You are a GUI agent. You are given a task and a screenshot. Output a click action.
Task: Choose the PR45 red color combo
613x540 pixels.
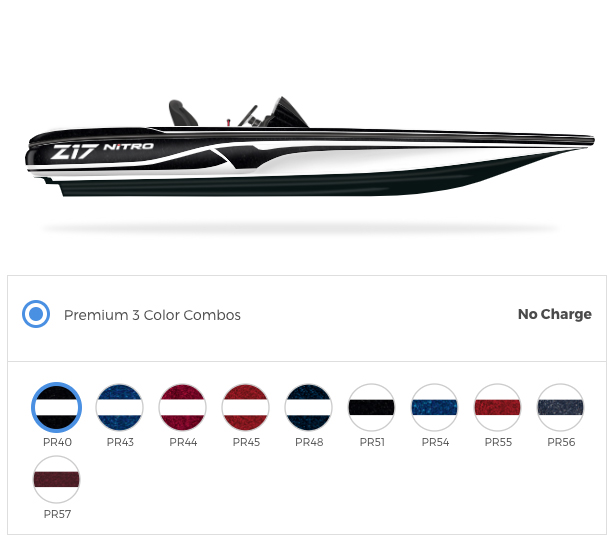point(246,407)
